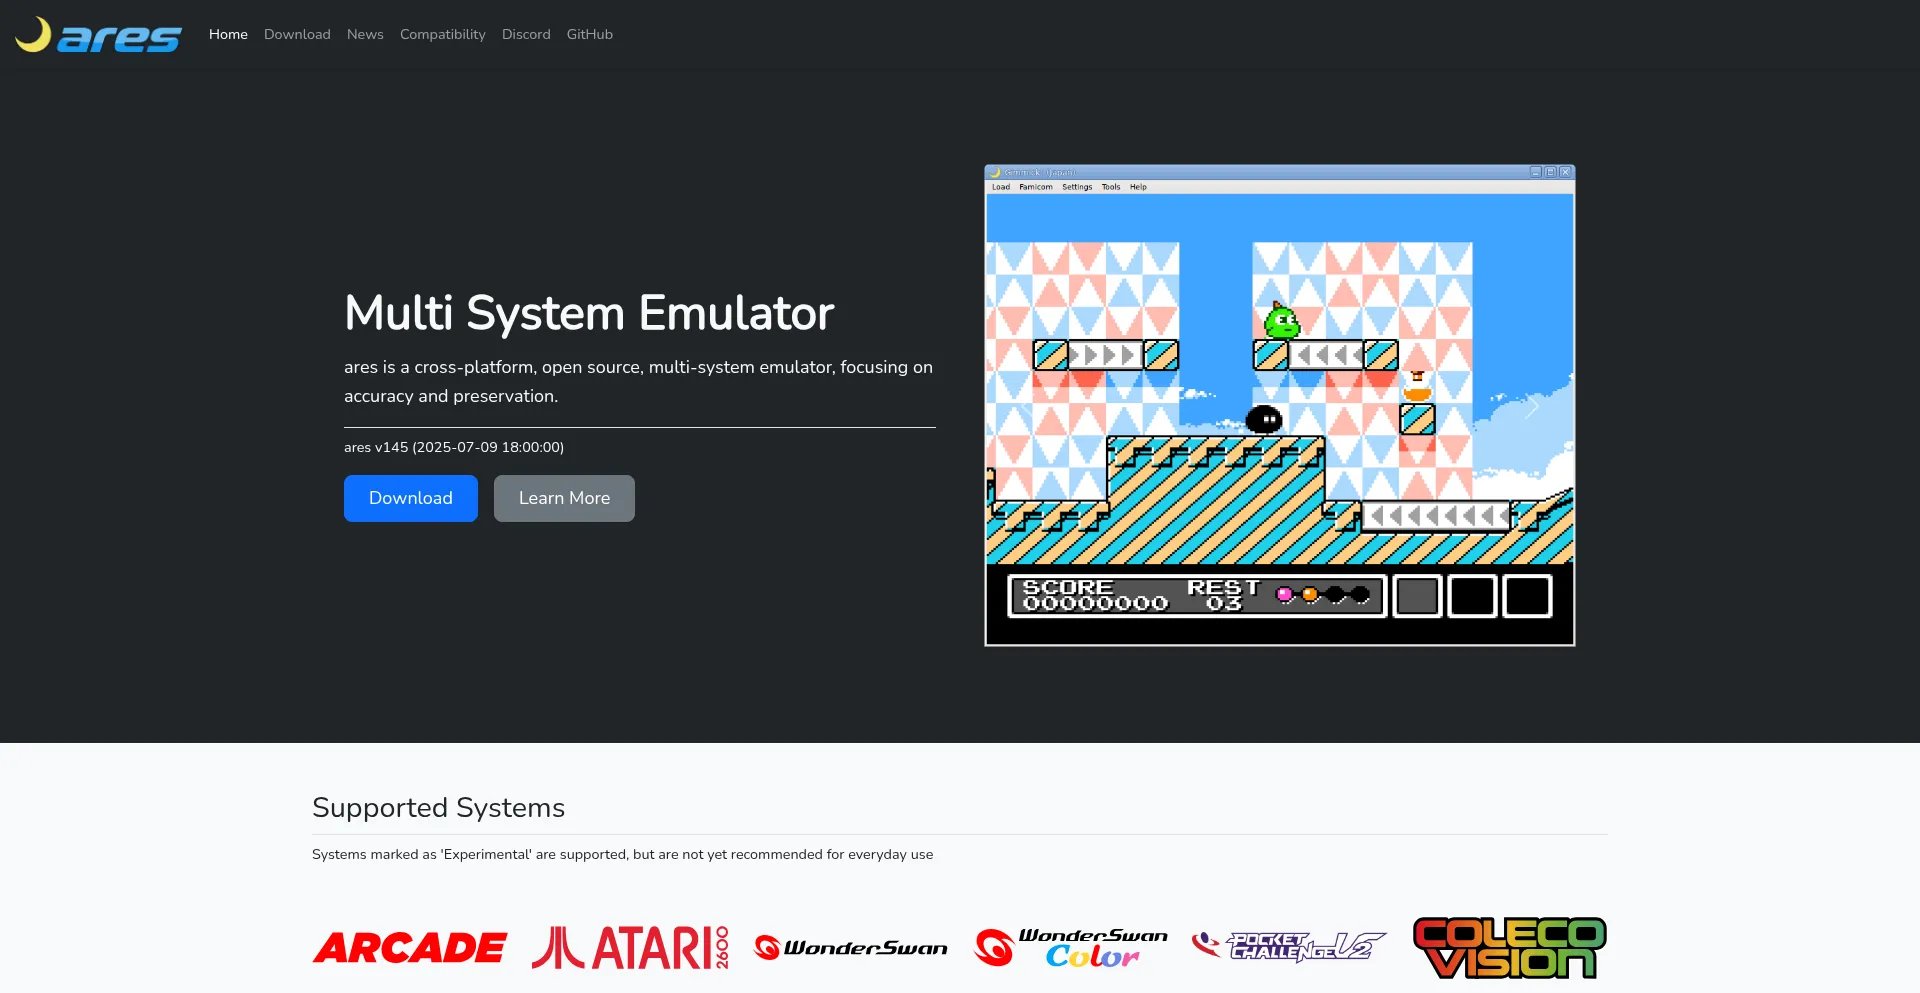The height and width of the screenshot is (993, 1920).
Task: Select the WonderSwan Color logo
Action: (x=1071, y=948)
